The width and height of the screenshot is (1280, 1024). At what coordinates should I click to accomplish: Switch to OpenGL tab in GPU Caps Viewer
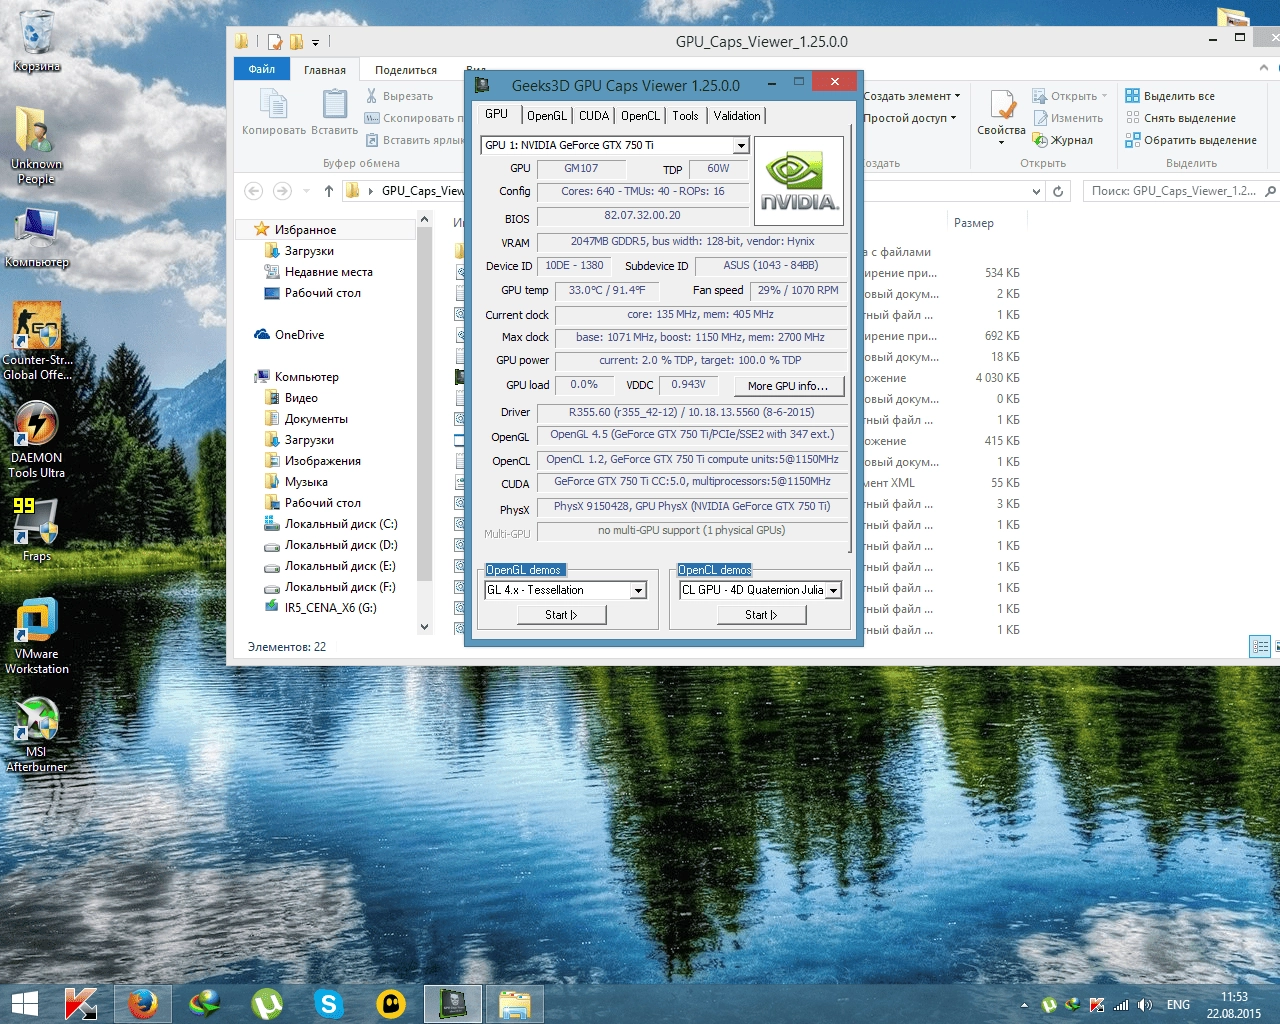(x=547, y=116)
